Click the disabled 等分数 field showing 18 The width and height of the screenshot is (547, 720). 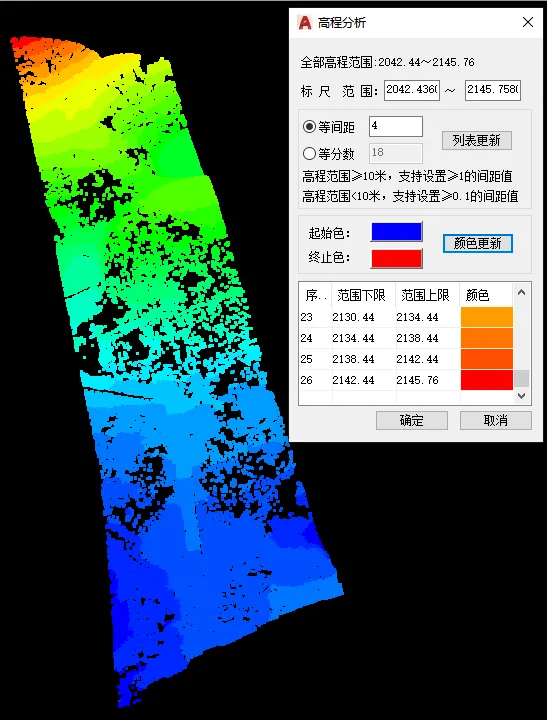396,153
